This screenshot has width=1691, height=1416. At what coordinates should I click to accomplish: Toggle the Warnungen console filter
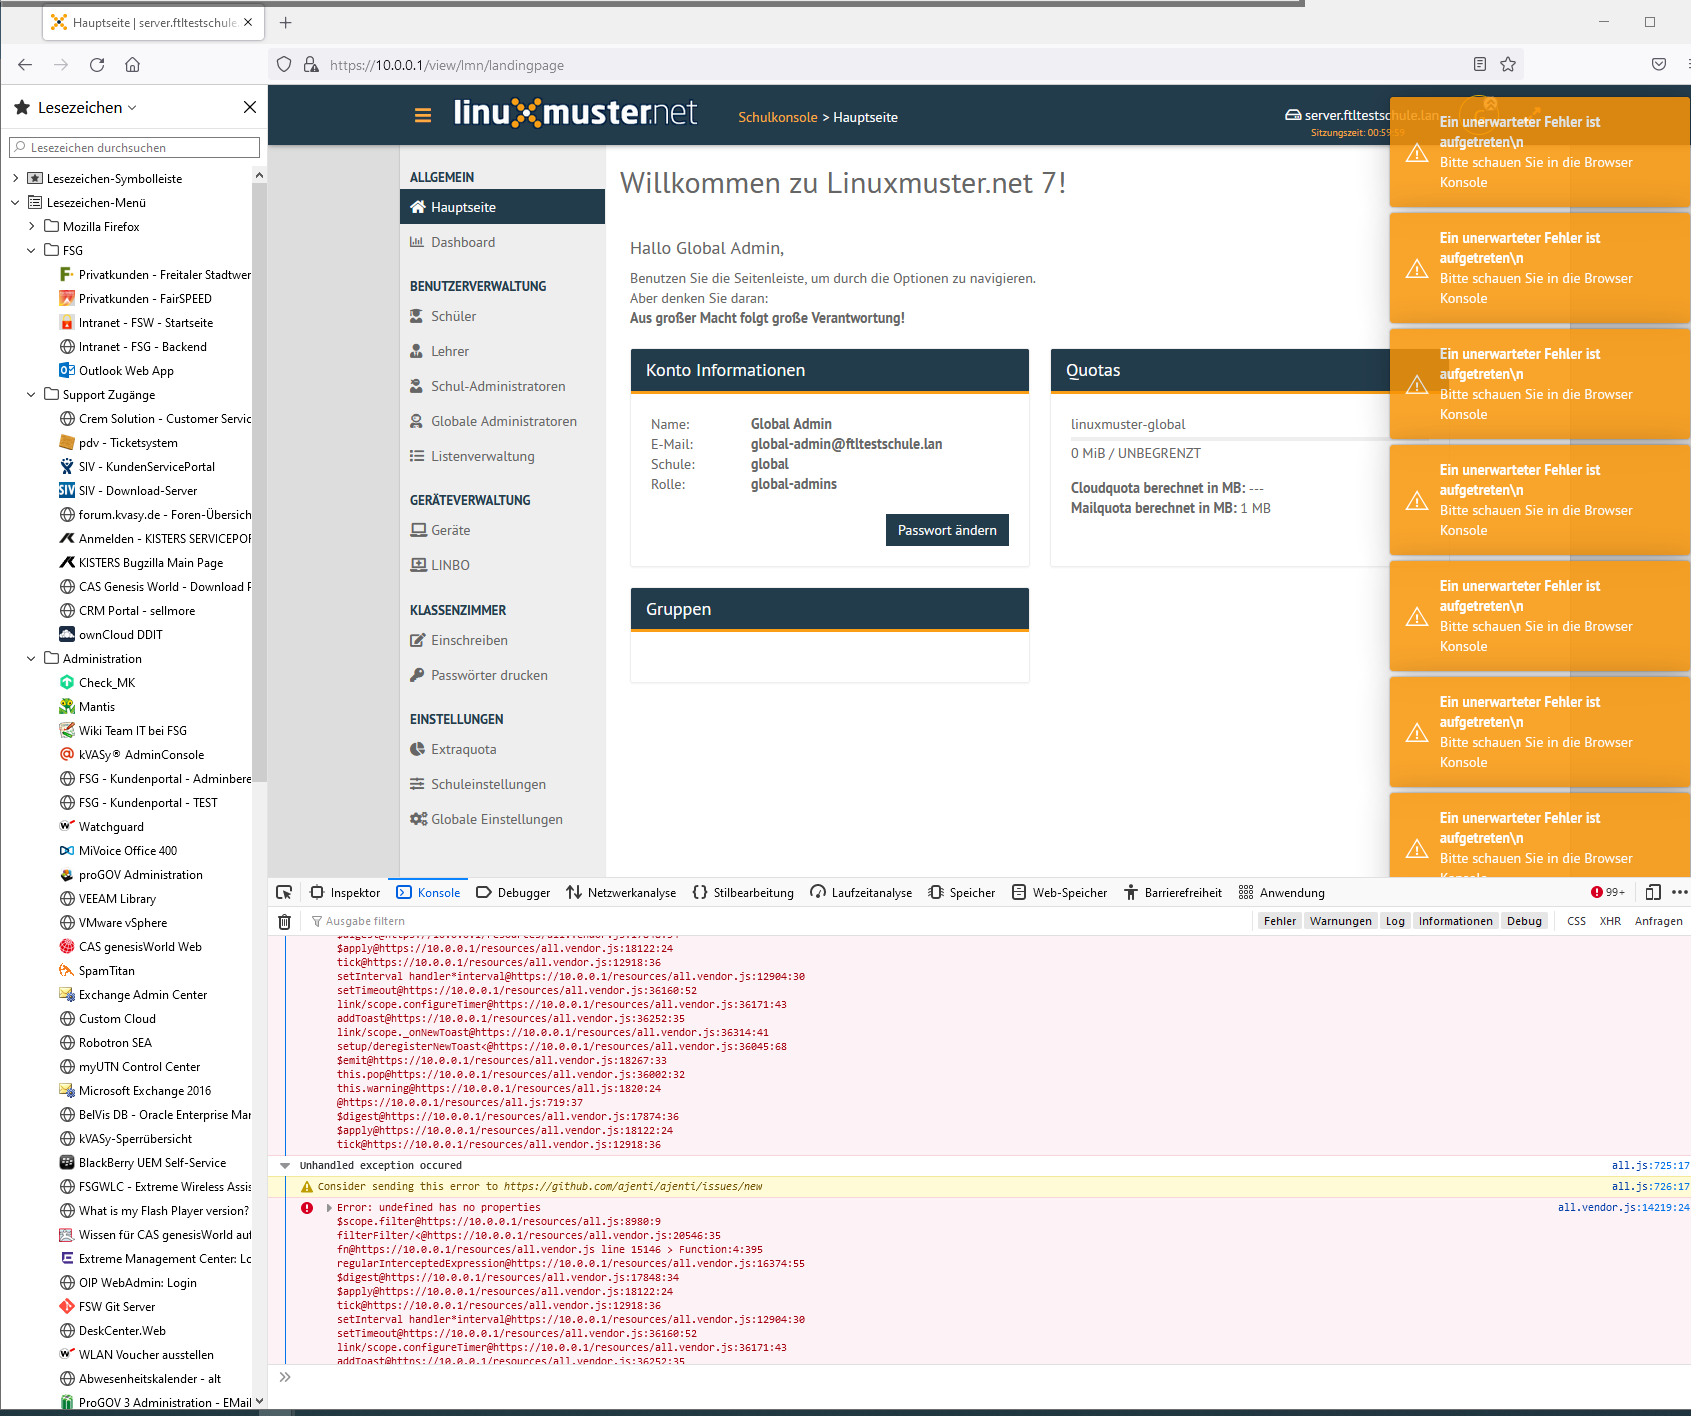pos(1341,921)
